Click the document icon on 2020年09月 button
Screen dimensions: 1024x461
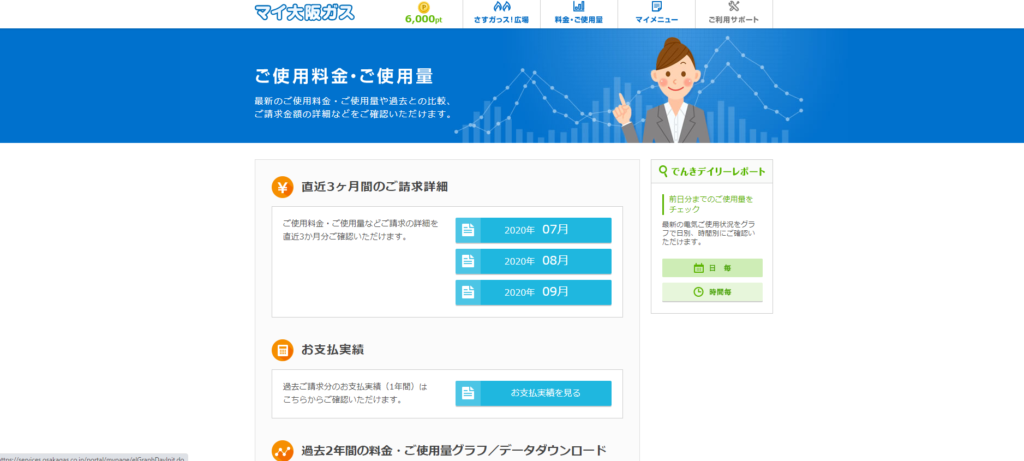468,292
